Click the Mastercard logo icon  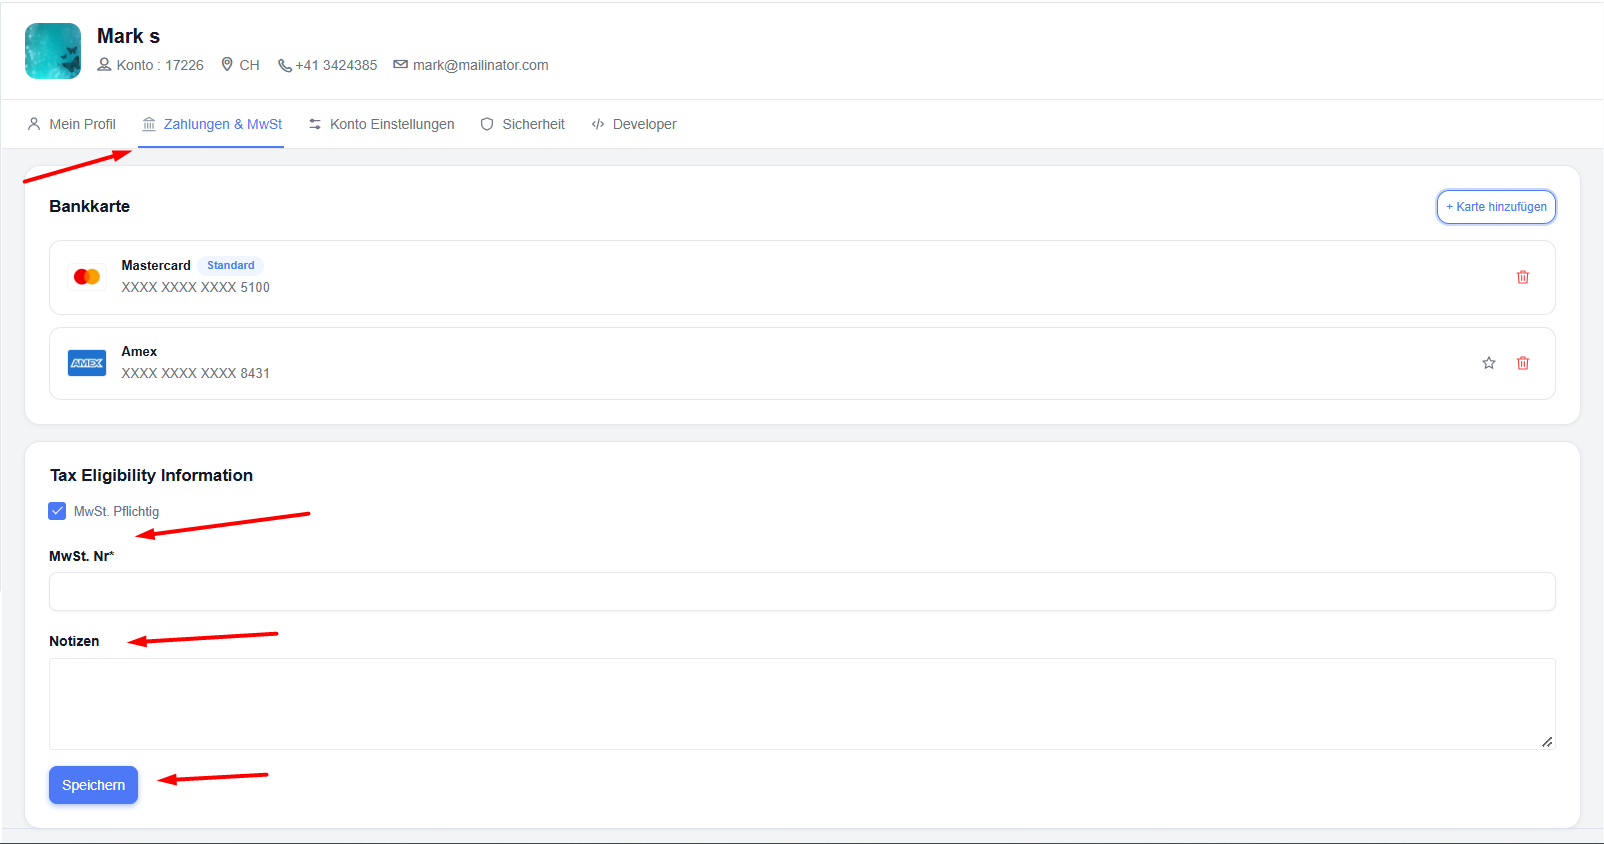point(87,277)
